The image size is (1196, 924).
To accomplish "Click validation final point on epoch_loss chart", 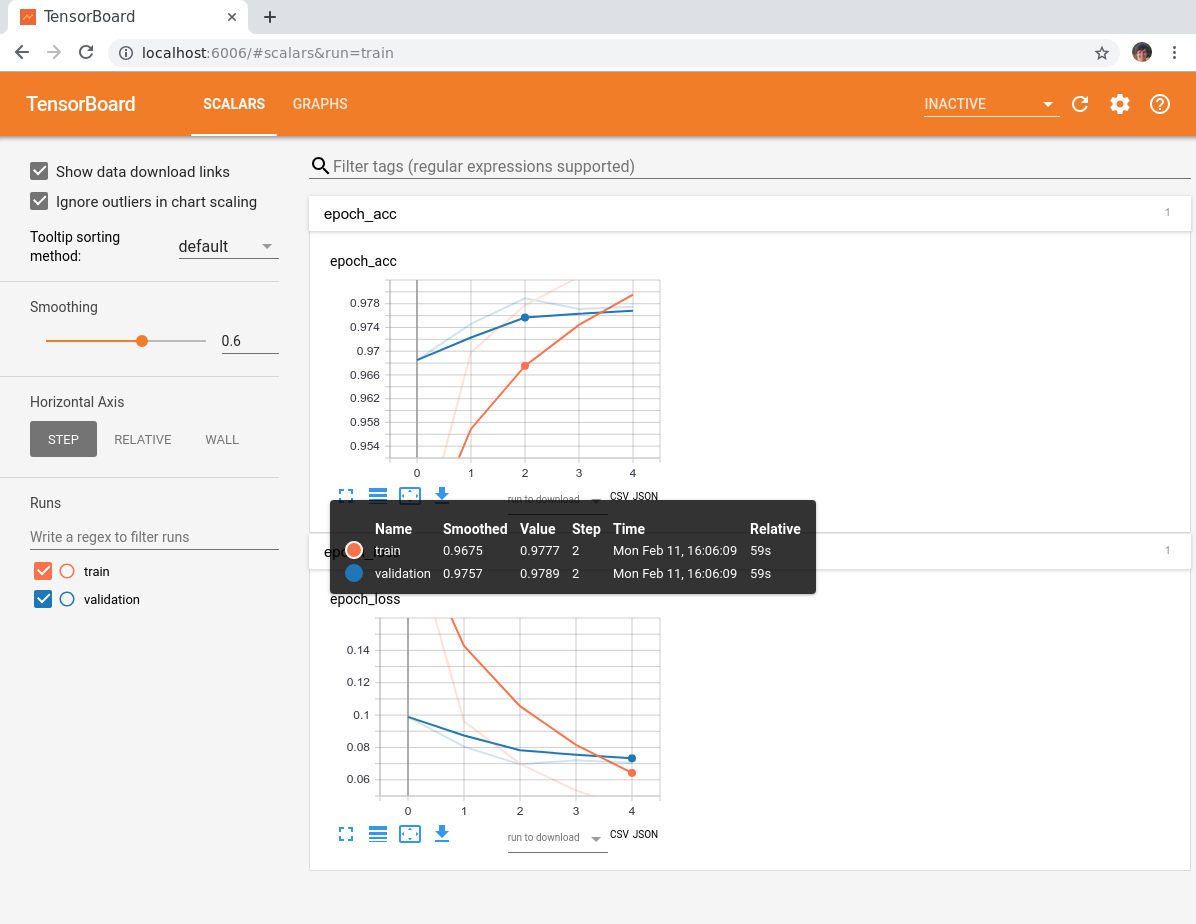I will [x=632, y=758].
